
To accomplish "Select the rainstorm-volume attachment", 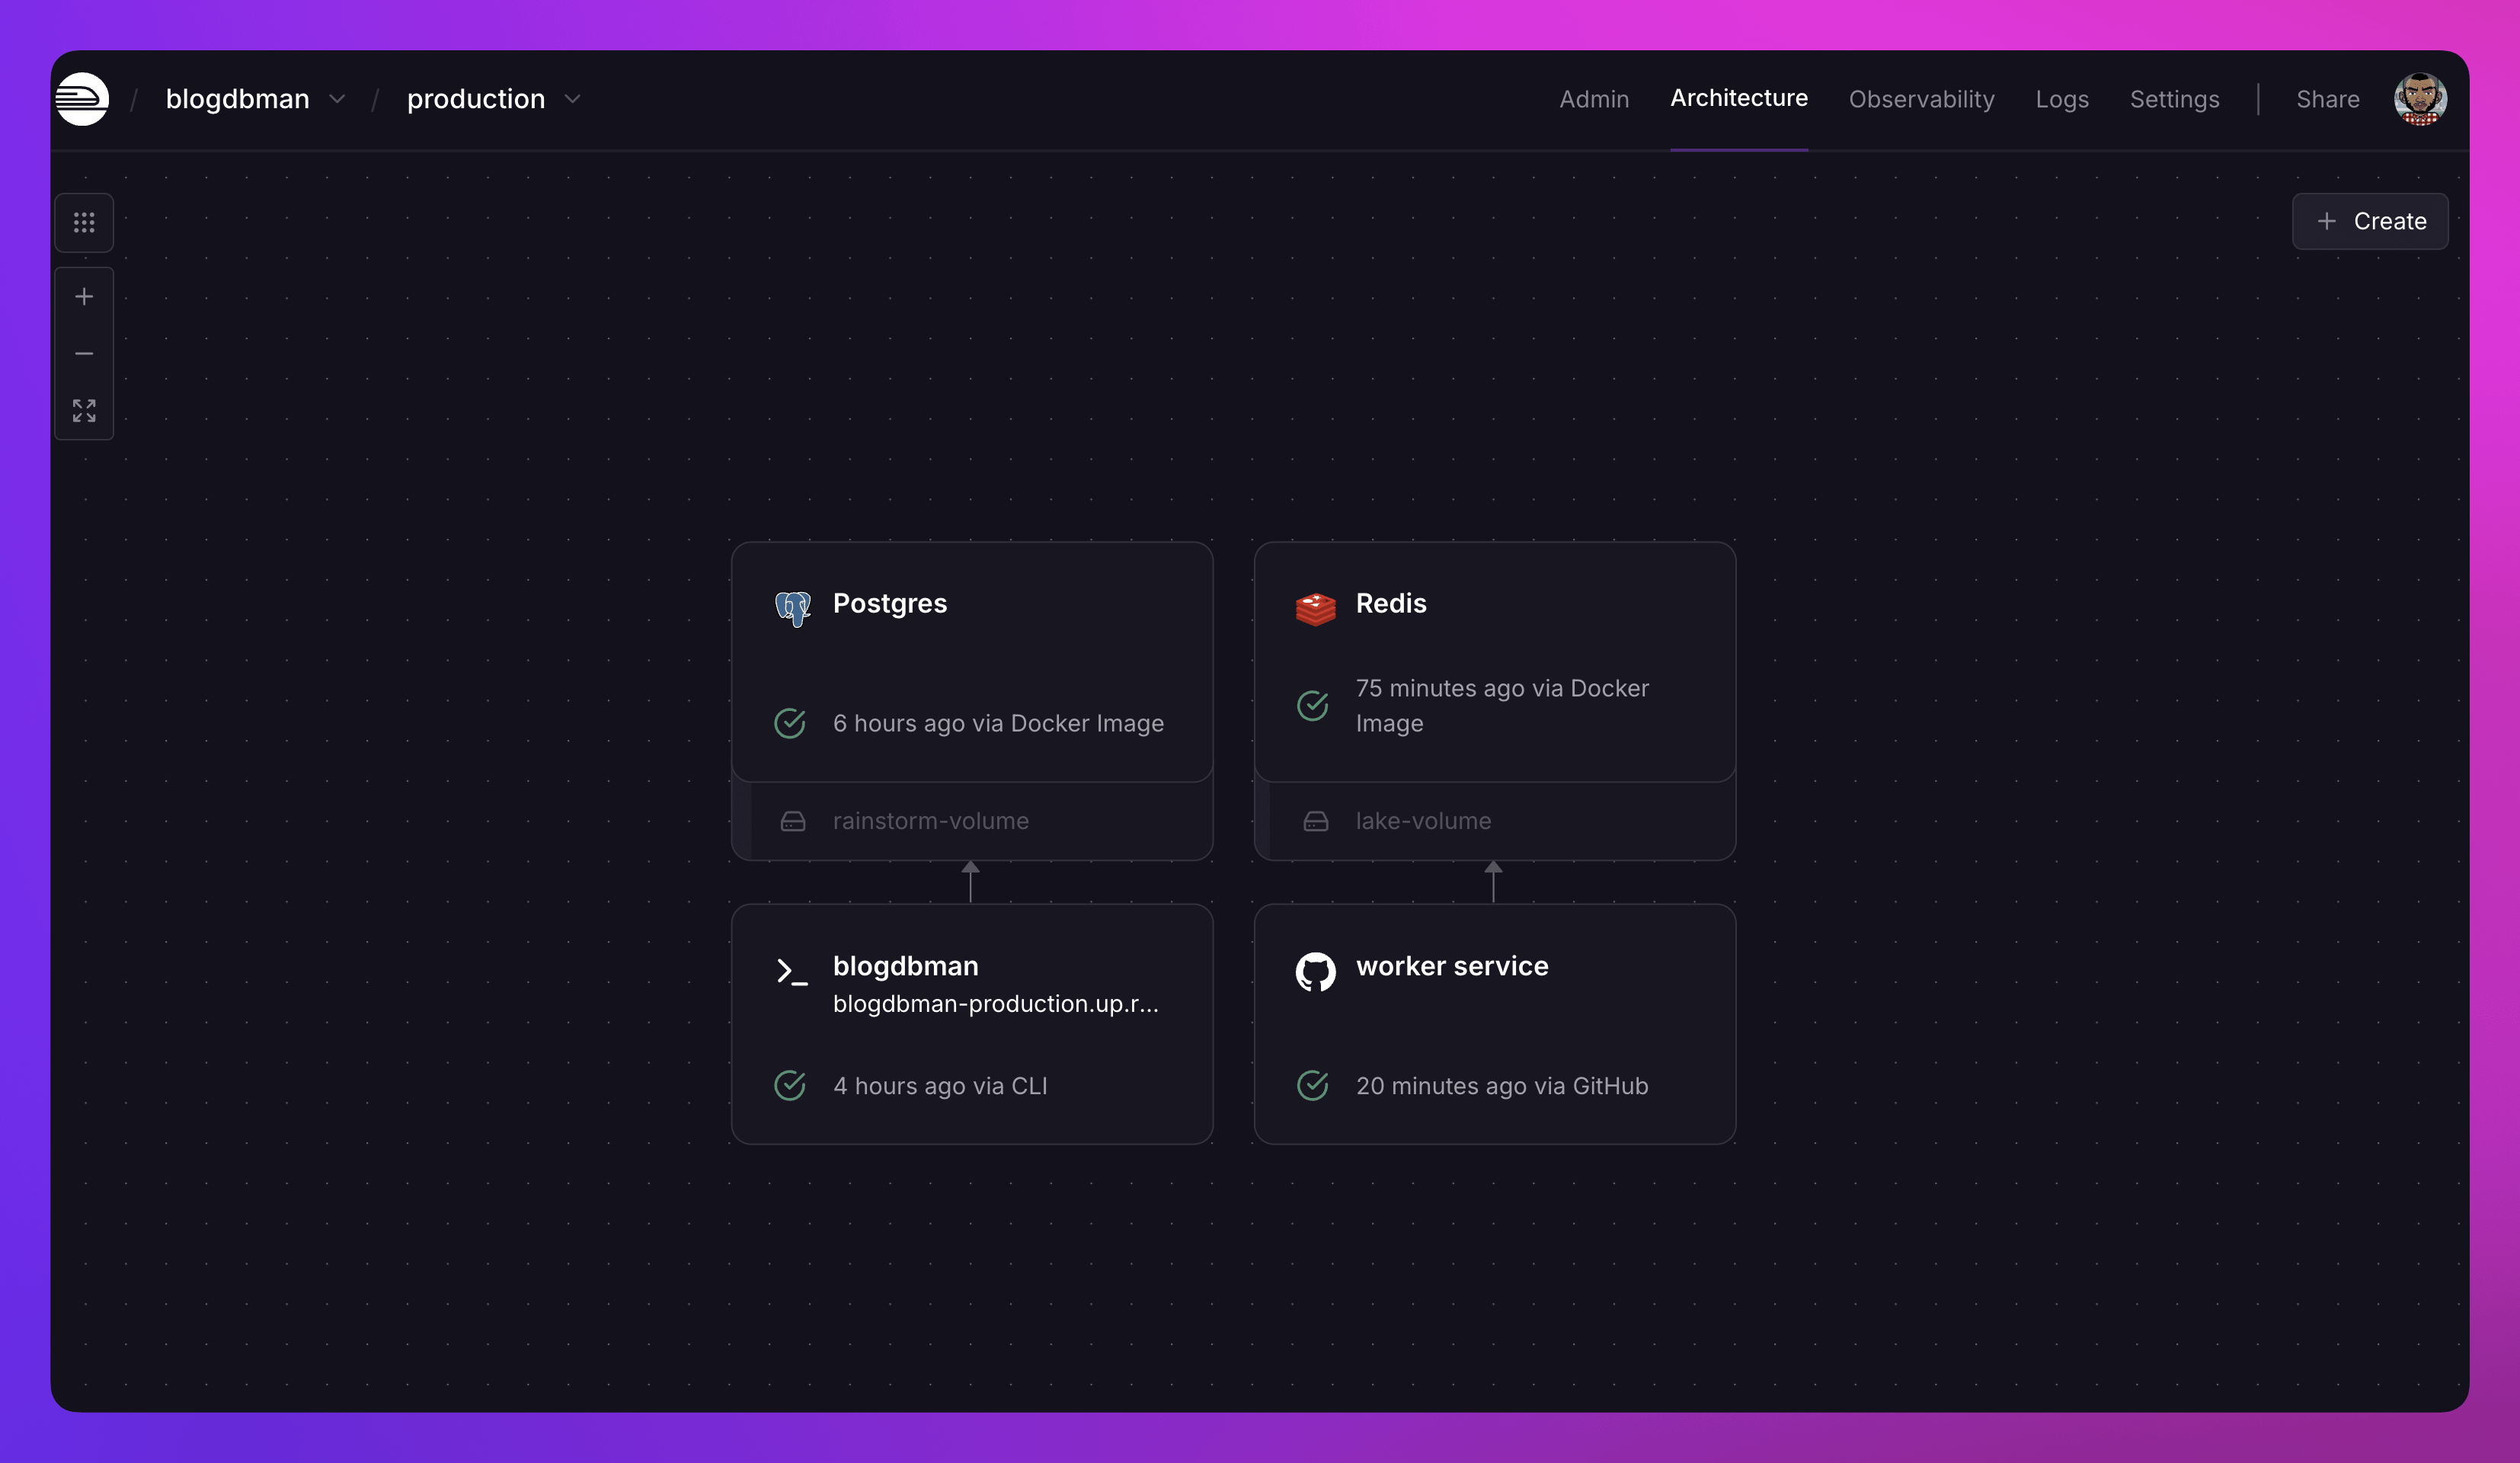I will point(930,821).
